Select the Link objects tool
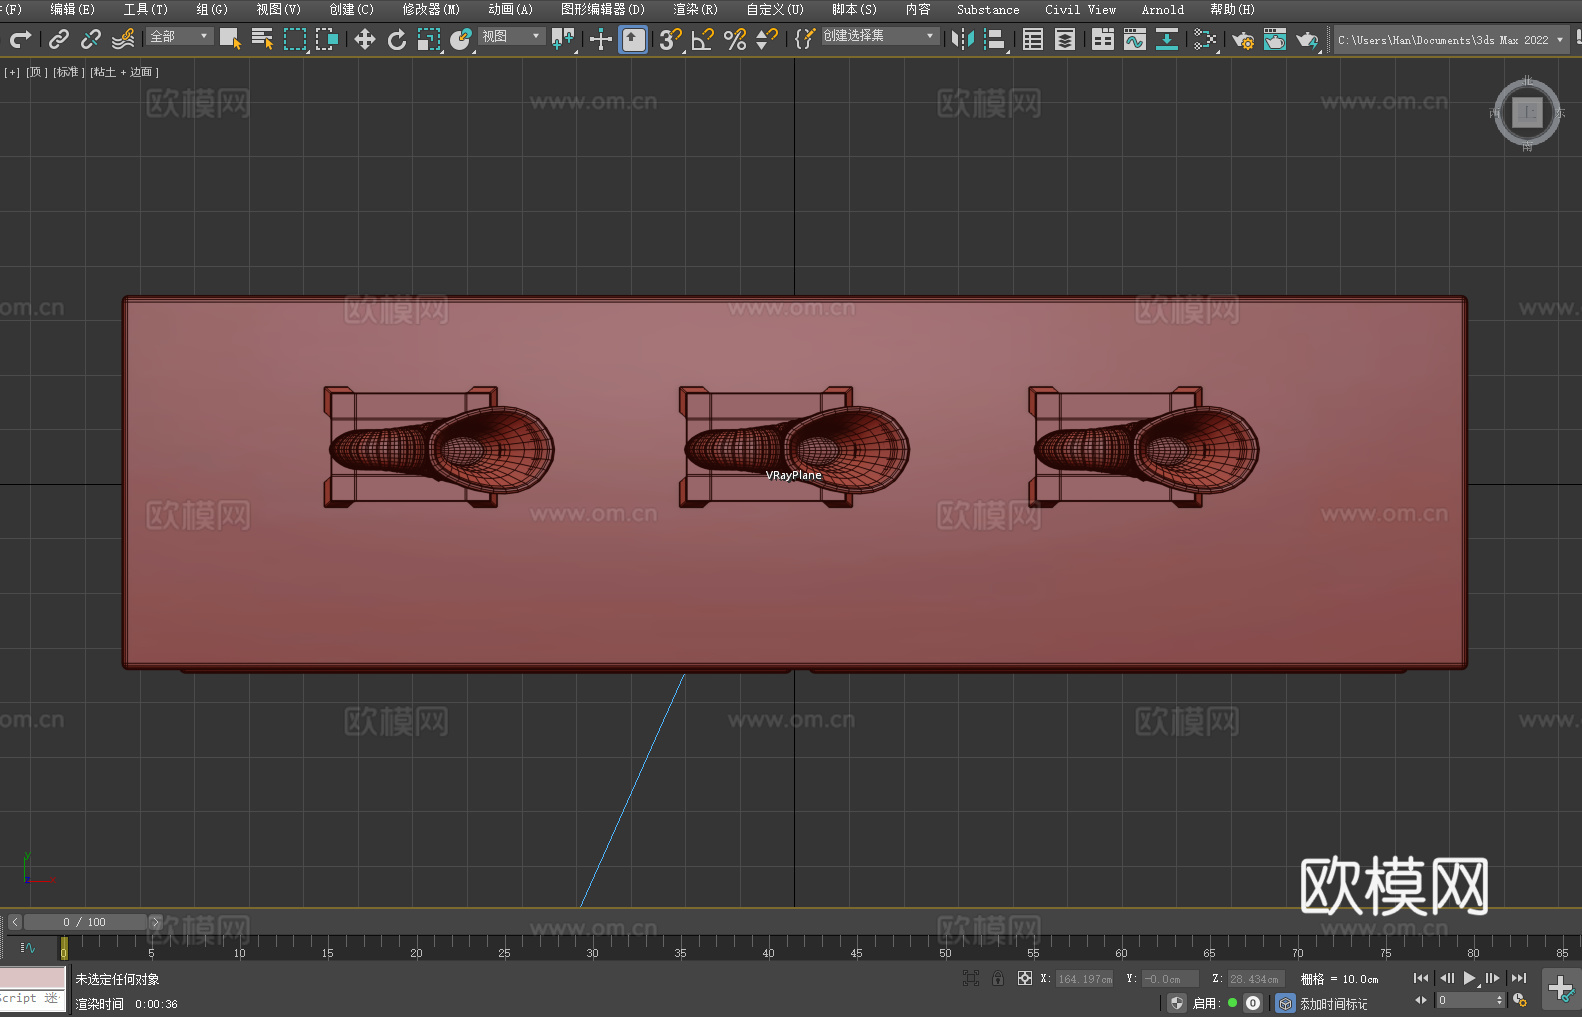Viewport: 1582px width, 1017px height. 59,39
